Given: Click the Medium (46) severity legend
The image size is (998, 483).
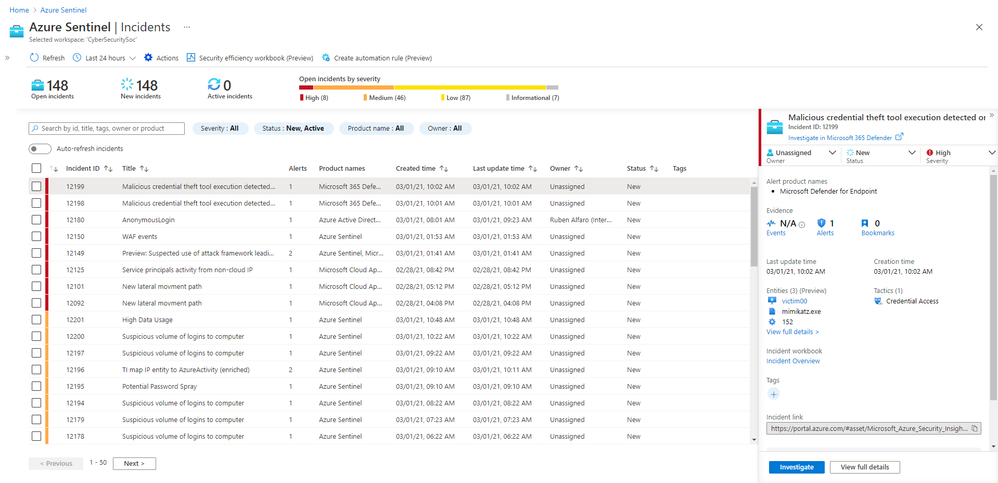Looking at the screenshot, I should tap(384, 98).
